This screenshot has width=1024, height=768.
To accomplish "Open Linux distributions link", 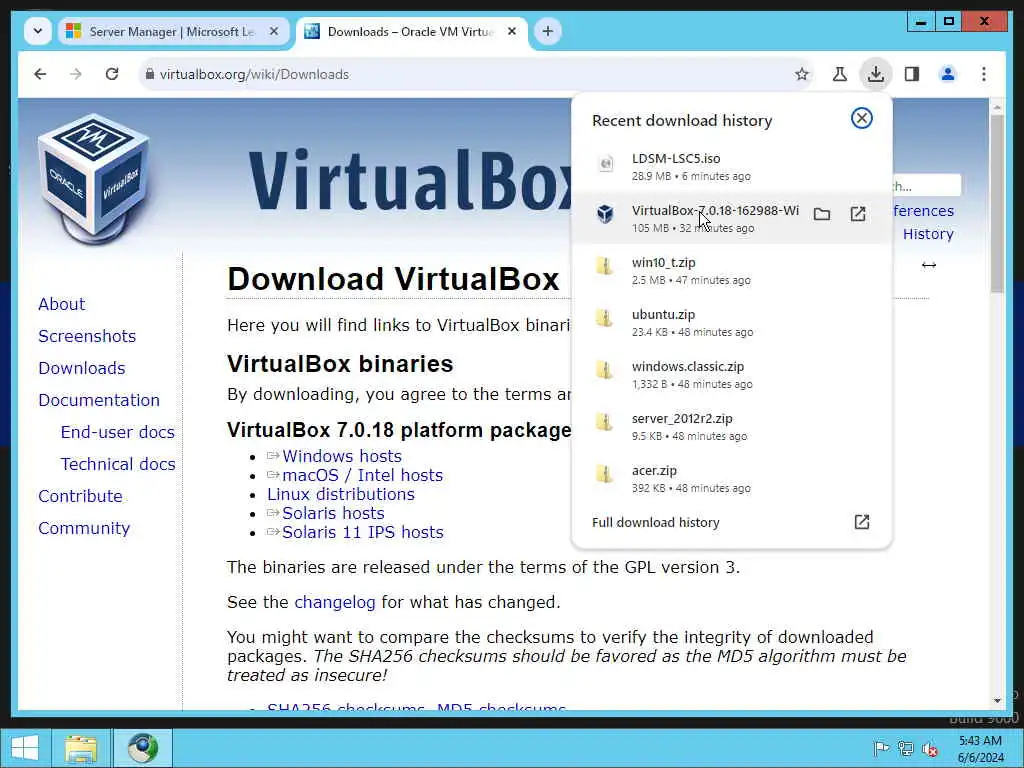I will click(341, 494).
